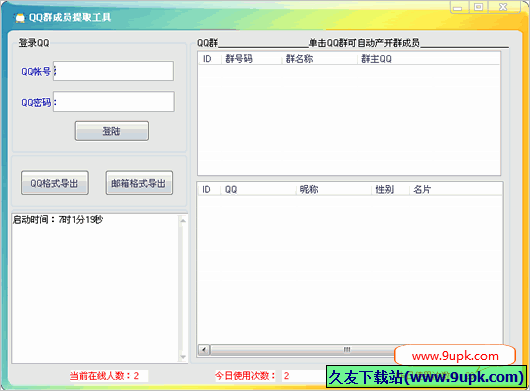Viewport: 530px width, 391px height.
Task: Click the log panel scroll up arrow
Action: 183,221
